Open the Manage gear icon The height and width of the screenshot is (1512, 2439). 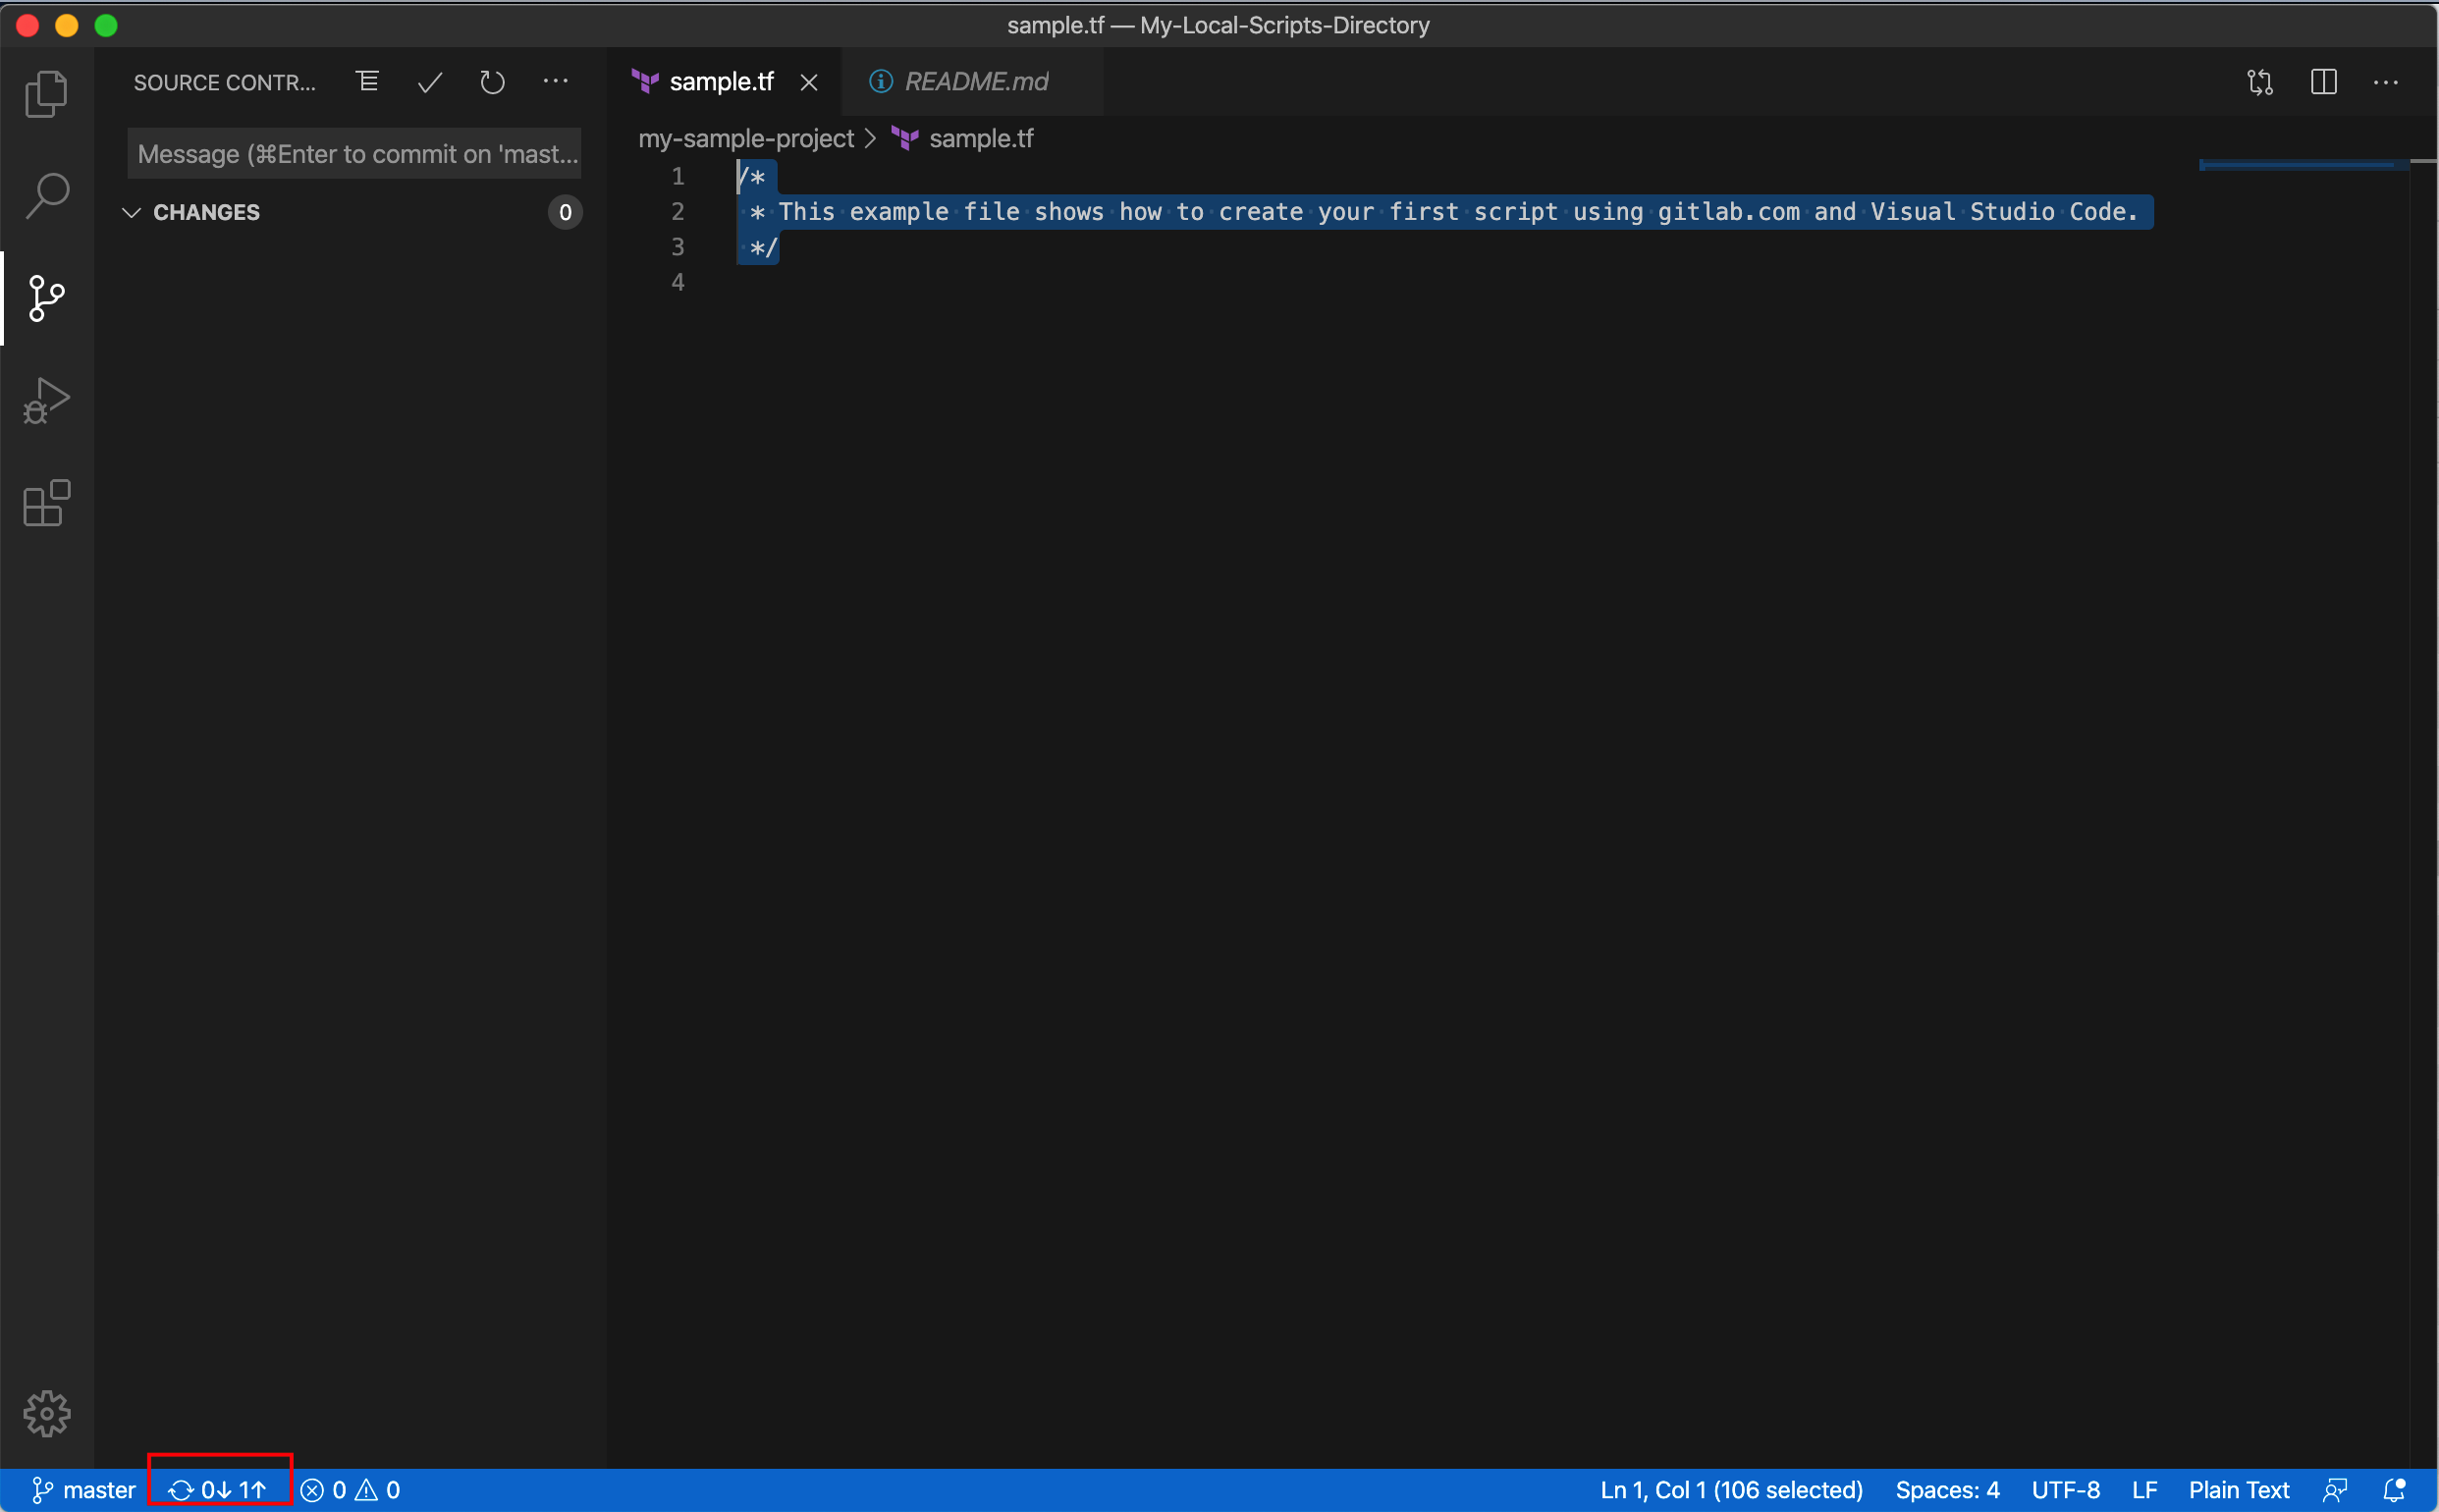(x=46, y=1414)
